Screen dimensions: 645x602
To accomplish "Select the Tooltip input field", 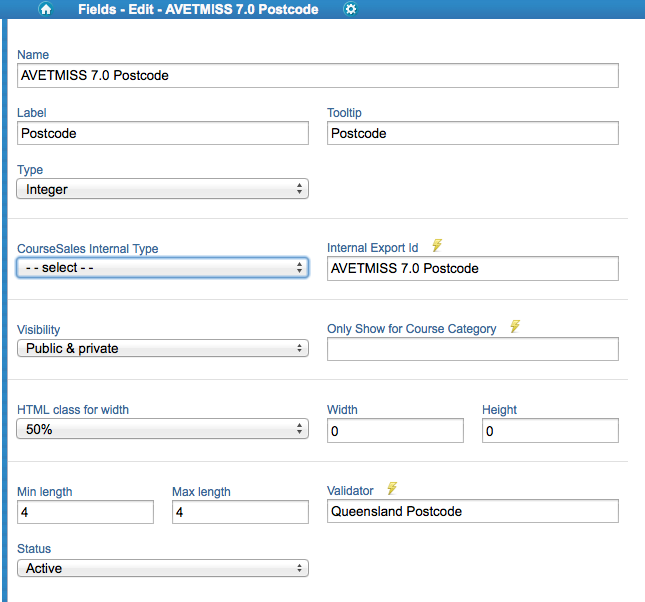I will (472, 133).
